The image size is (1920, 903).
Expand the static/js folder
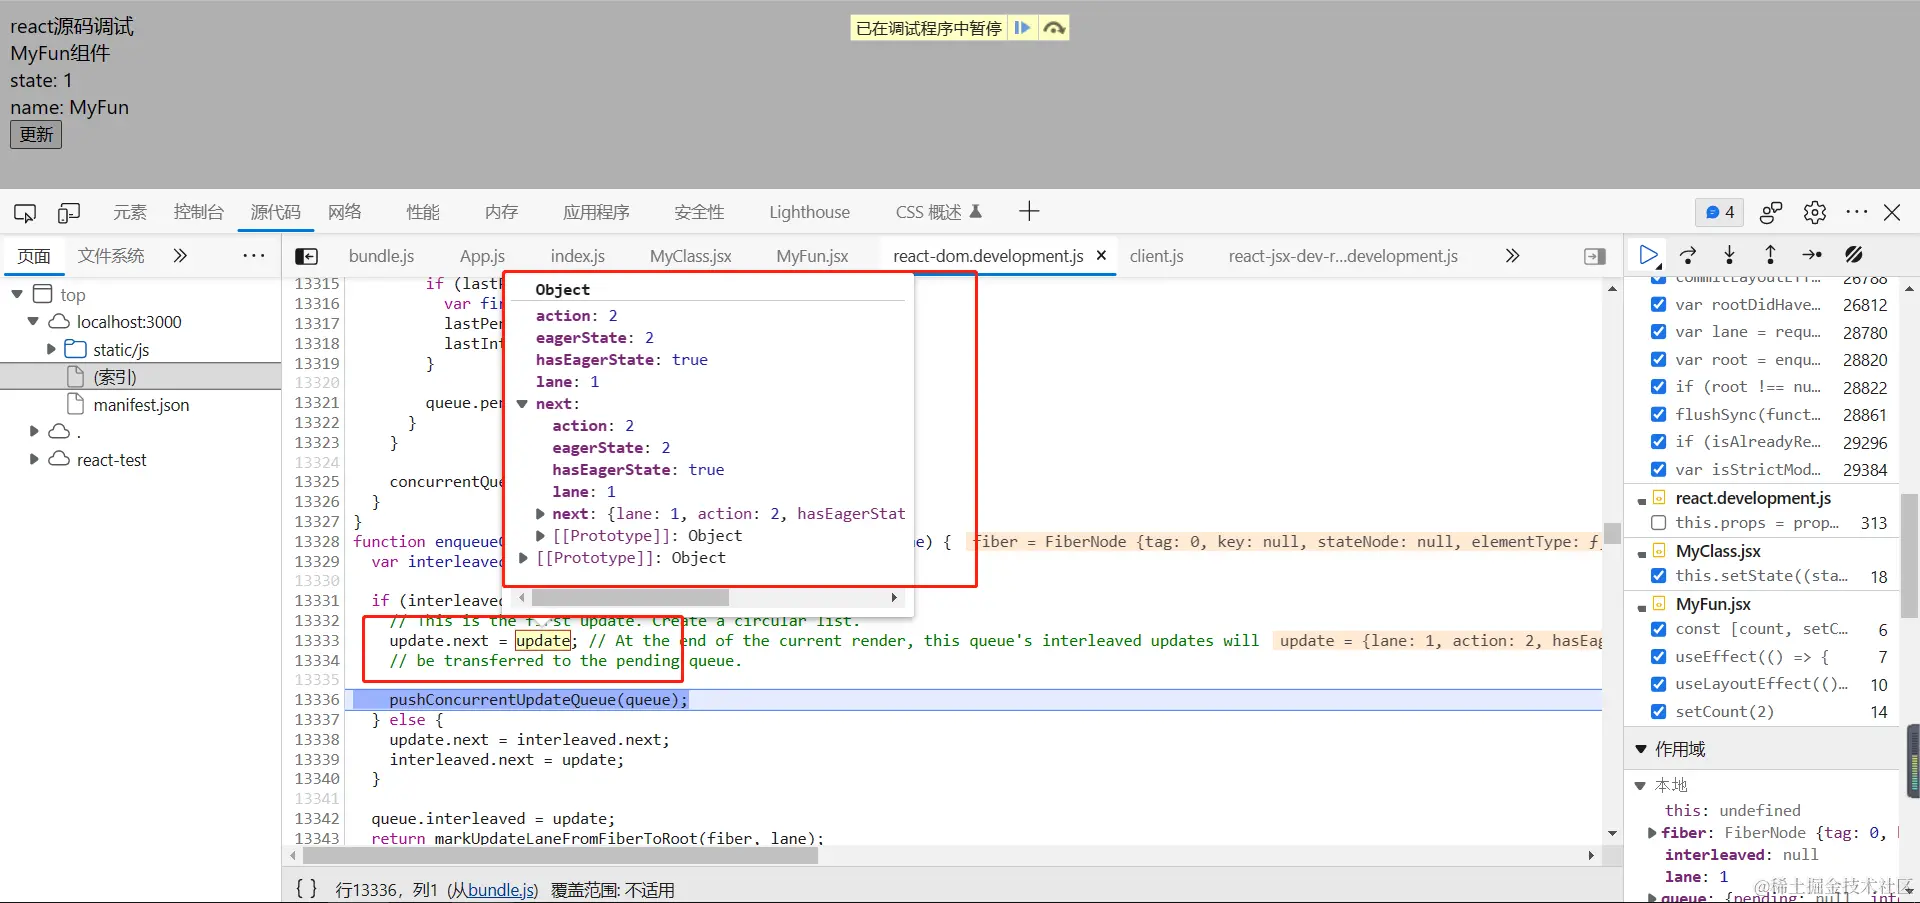[51, 349]
